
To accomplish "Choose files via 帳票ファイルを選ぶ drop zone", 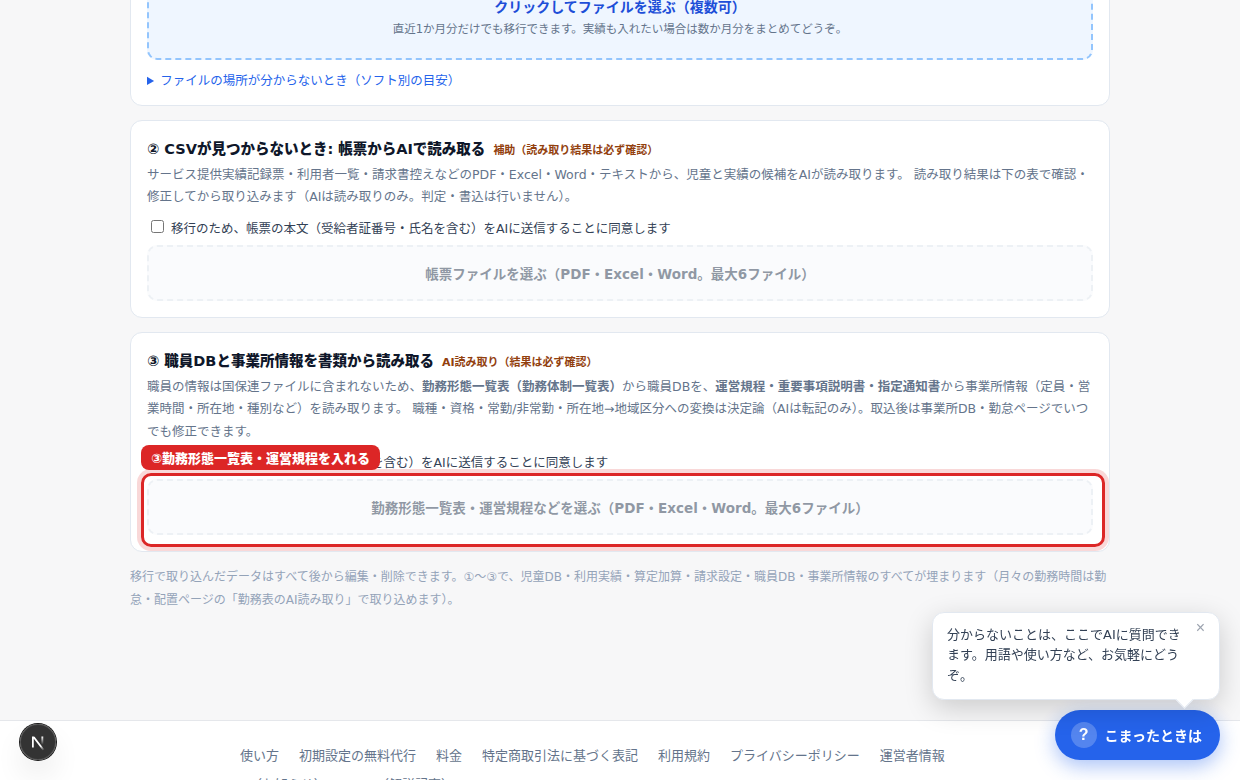I will click(x=620, y=273).
